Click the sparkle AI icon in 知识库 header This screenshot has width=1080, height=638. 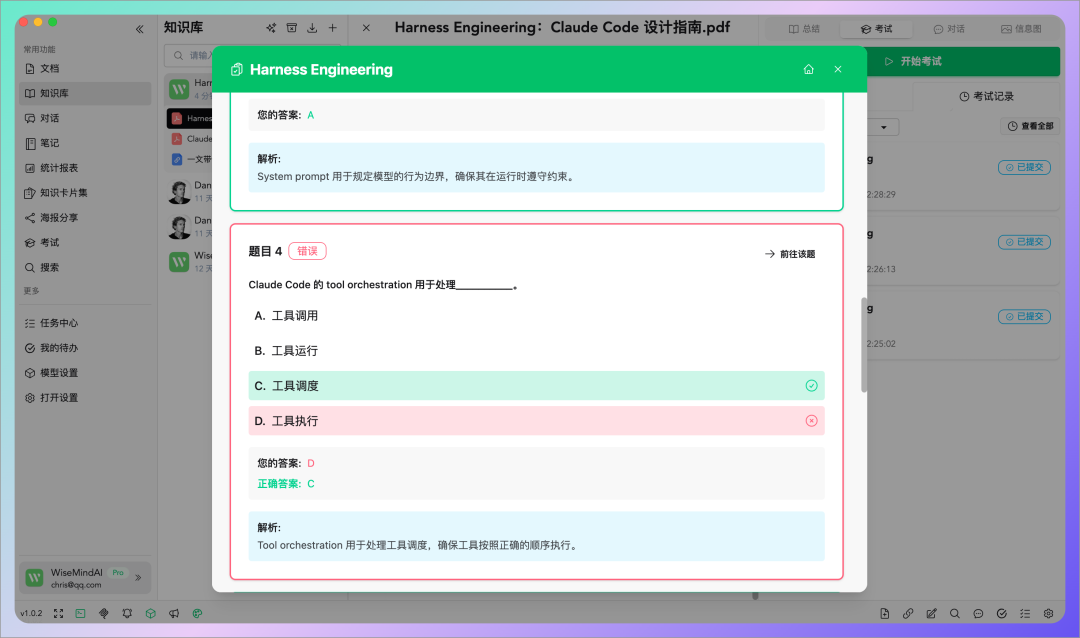click(271, 28)
